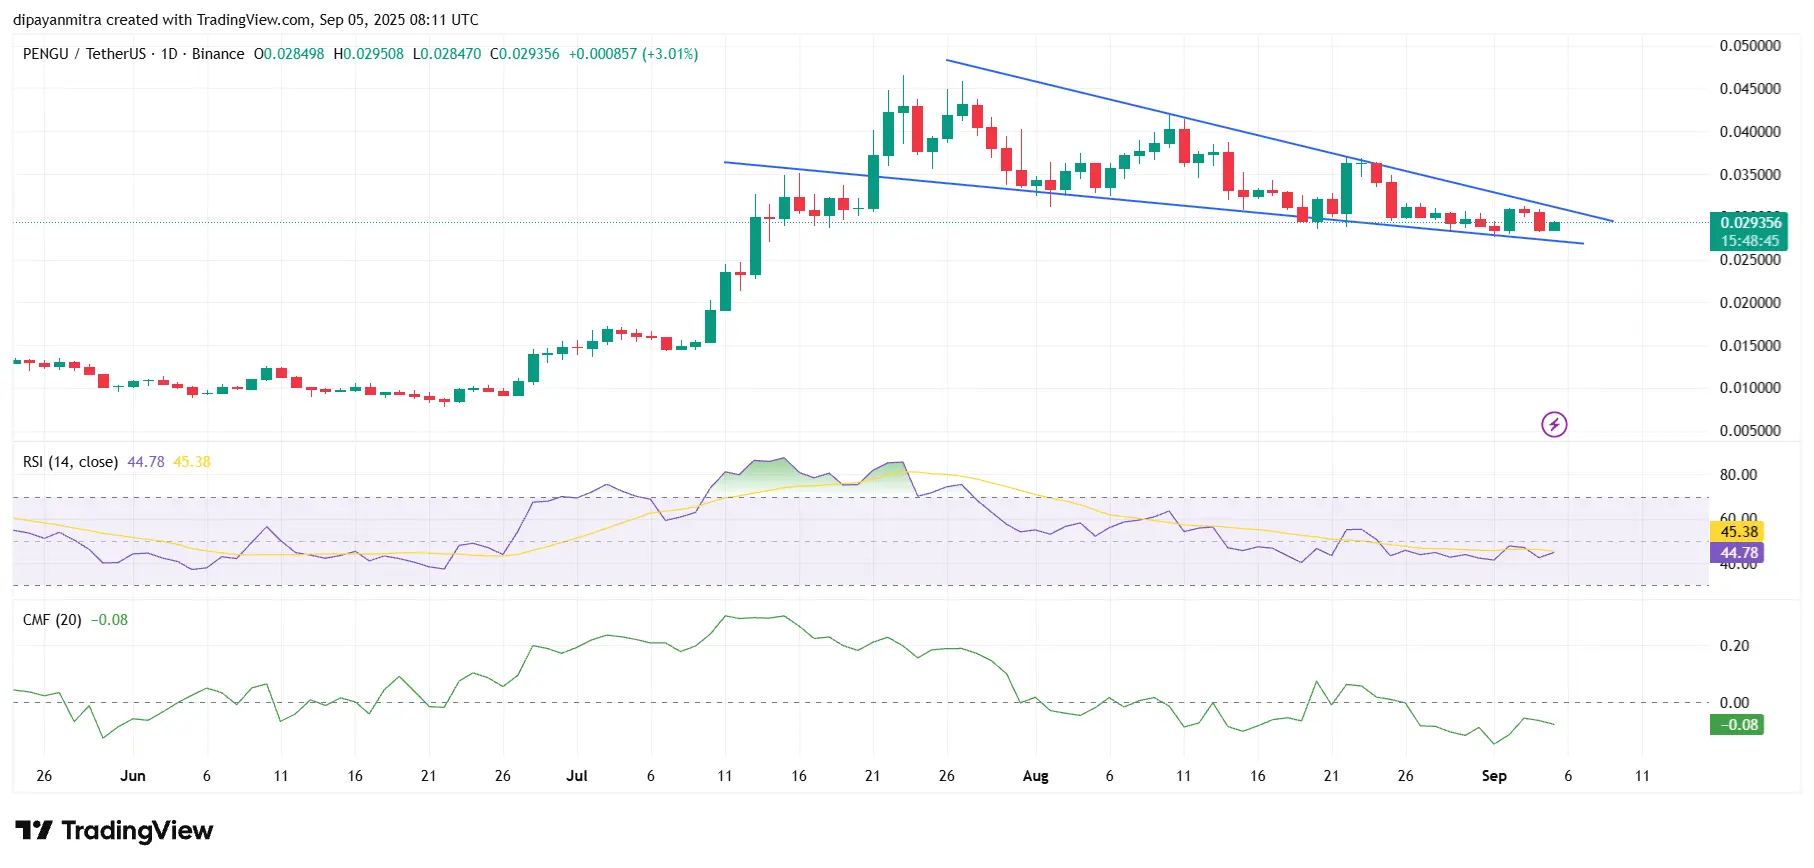The image size is (1814, 868).
Task: Click the TradingView logo at bottom left
Action: [x=114, y=831]
